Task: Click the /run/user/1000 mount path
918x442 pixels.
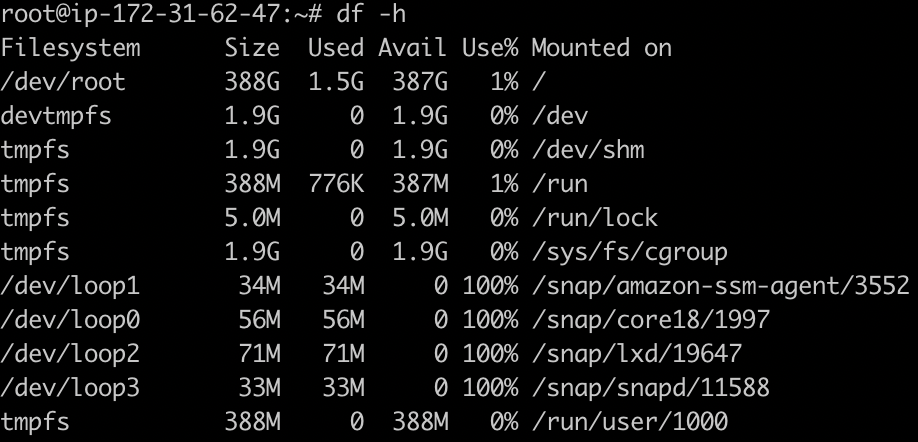Action: 629,422
